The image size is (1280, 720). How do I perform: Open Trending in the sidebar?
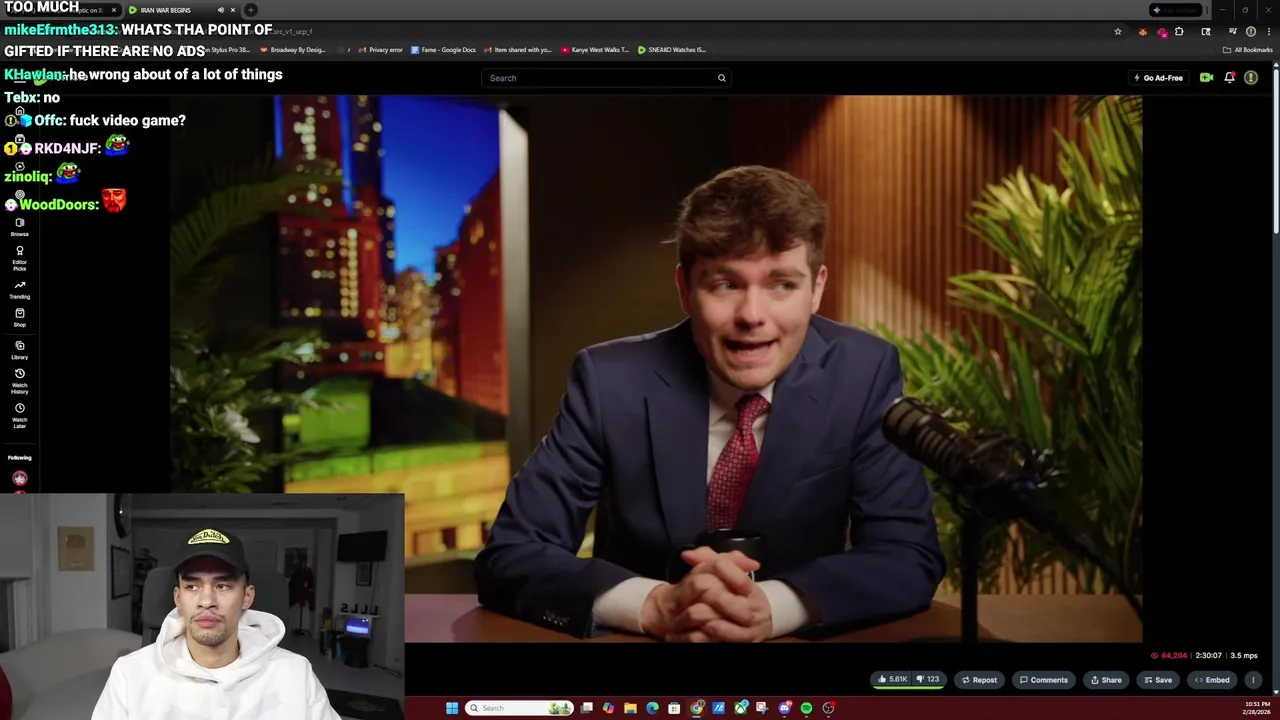pyautogui.click(x=19, y=290)
